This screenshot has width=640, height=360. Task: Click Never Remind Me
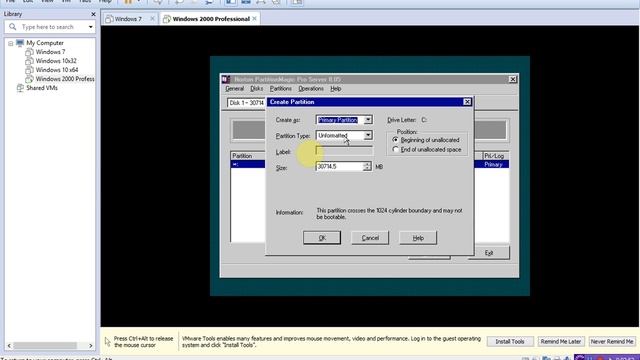(x=612, y=342)
